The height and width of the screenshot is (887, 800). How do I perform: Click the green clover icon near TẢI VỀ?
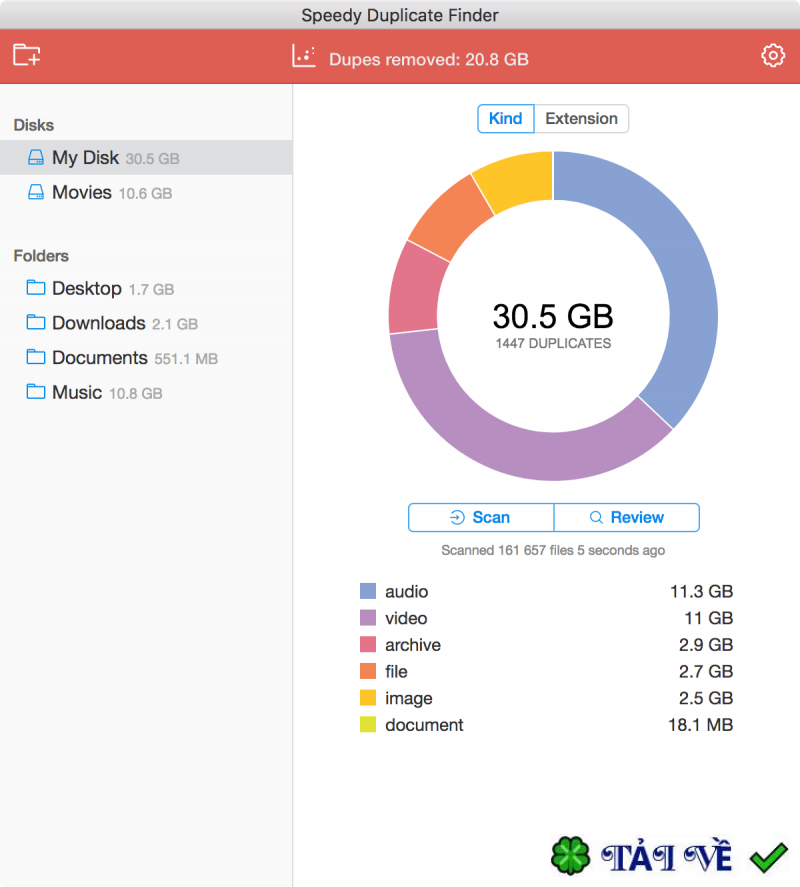571,854
